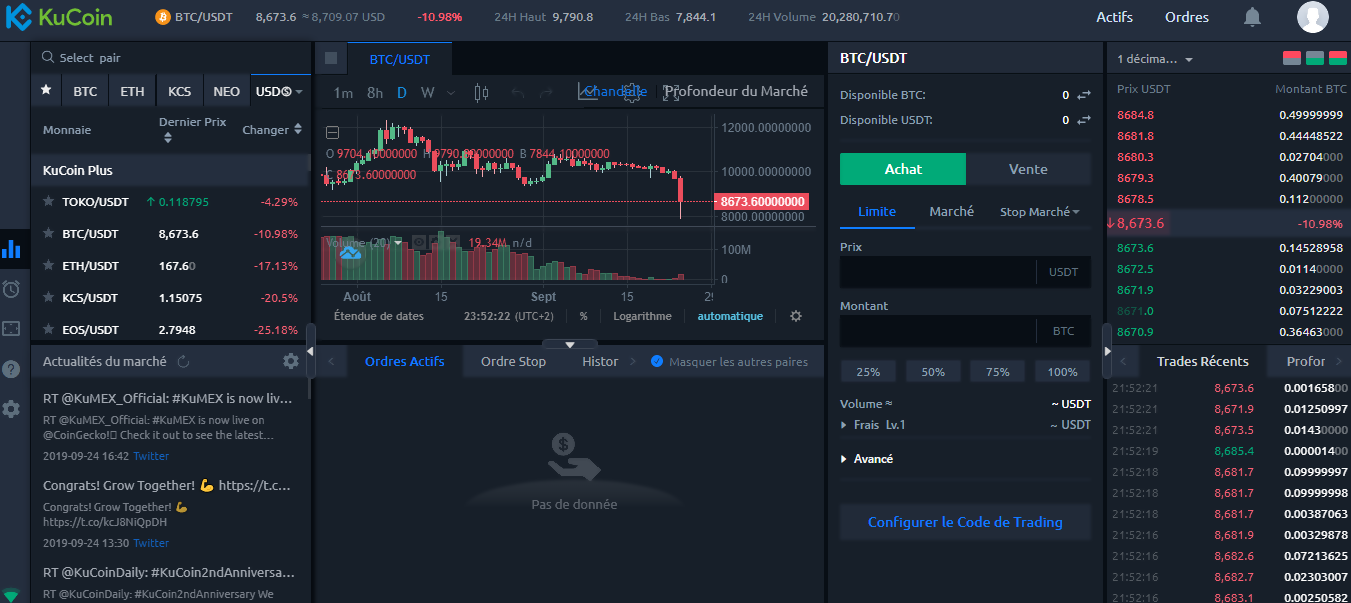Open the alarm clock alerts icon in sidebar

pyautogui.click(x=12, y=289)
